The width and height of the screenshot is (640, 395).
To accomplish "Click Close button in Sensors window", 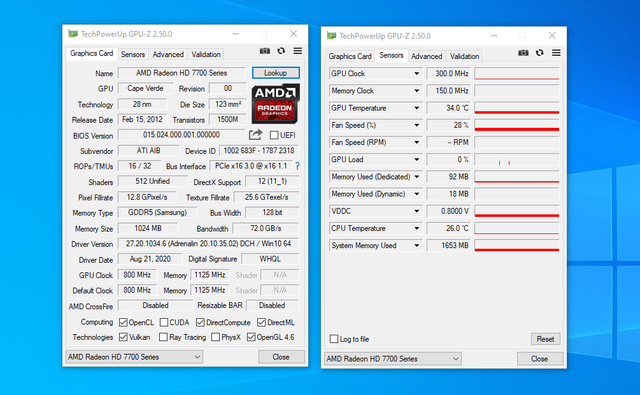I will point(540,359).
